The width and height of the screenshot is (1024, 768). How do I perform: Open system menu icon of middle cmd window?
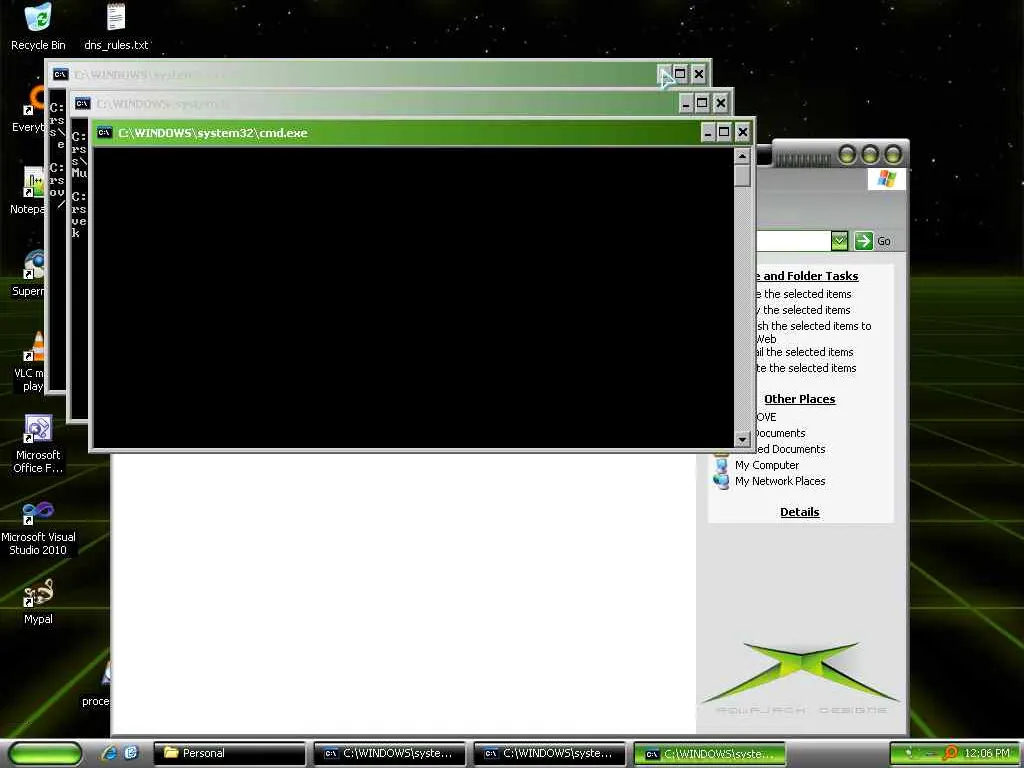[82, 103]
